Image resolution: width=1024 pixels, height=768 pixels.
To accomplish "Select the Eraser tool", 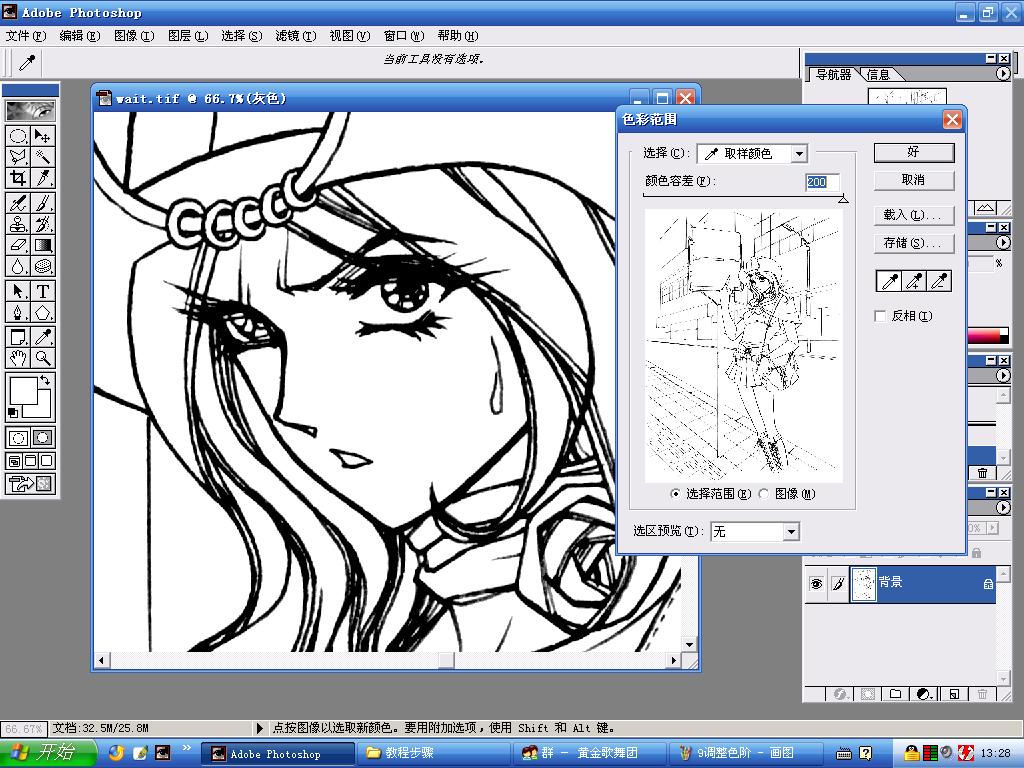I will [18, 245].
